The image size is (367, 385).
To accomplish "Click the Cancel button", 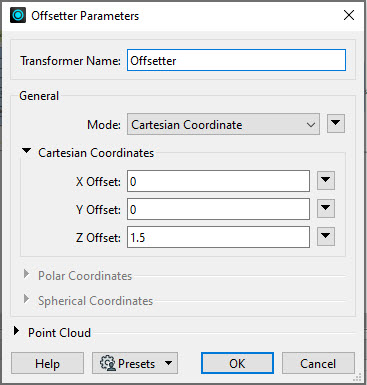I will (x=318, y=363).
